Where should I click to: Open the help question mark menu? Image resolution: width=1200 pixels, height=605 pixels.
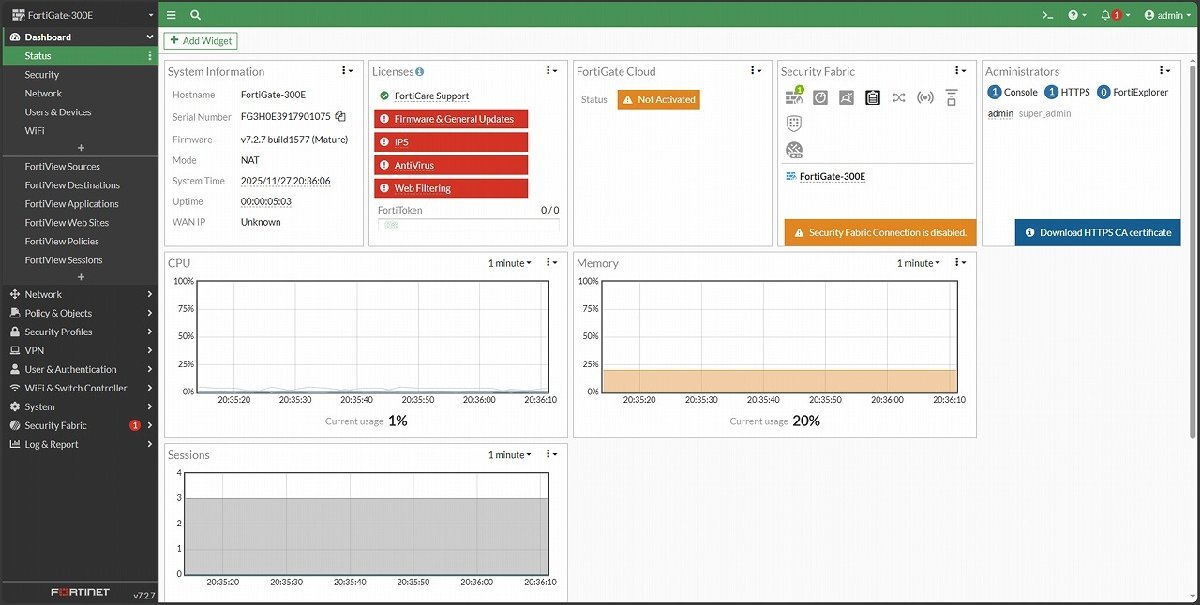[x=1076, y=15]
